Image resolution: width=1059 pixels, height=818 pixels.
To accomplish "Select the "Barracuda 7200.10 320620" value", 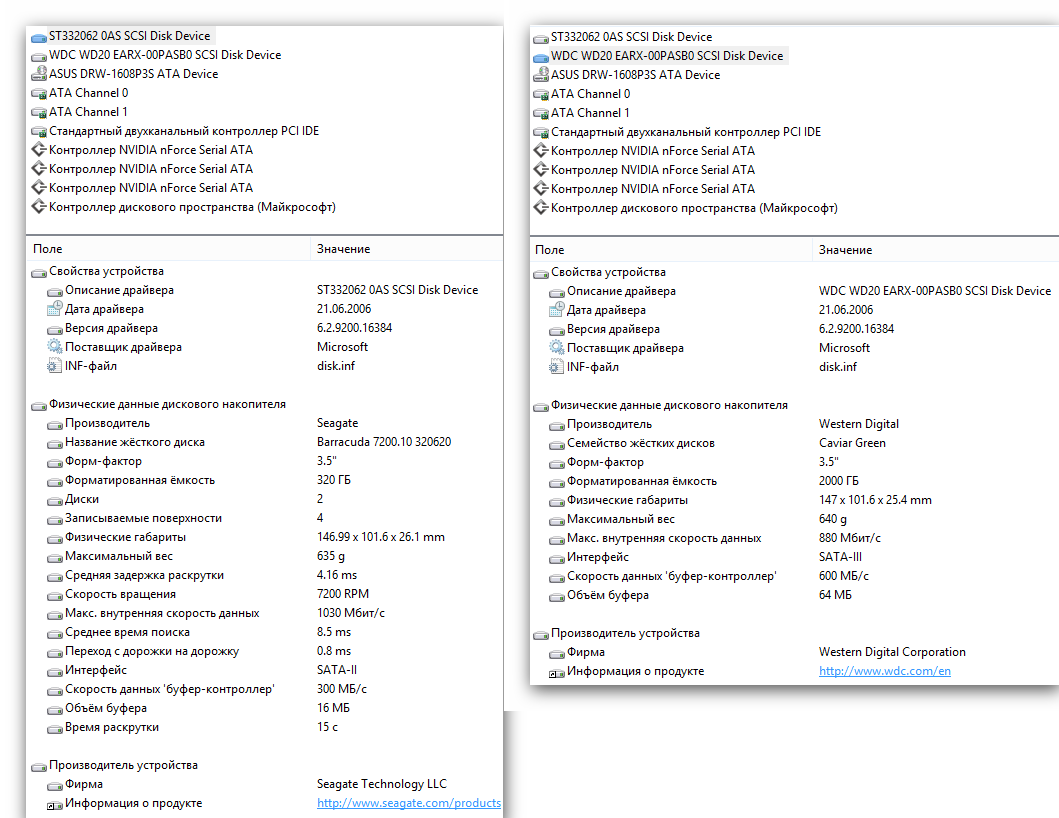I will coord(383,442).
